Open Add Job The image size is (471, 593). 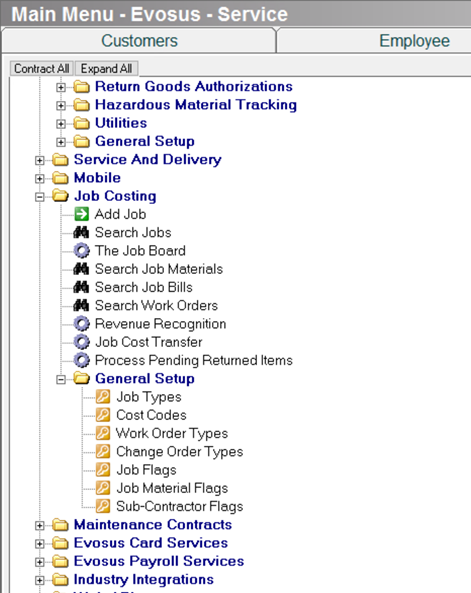(x=120, y=214)
